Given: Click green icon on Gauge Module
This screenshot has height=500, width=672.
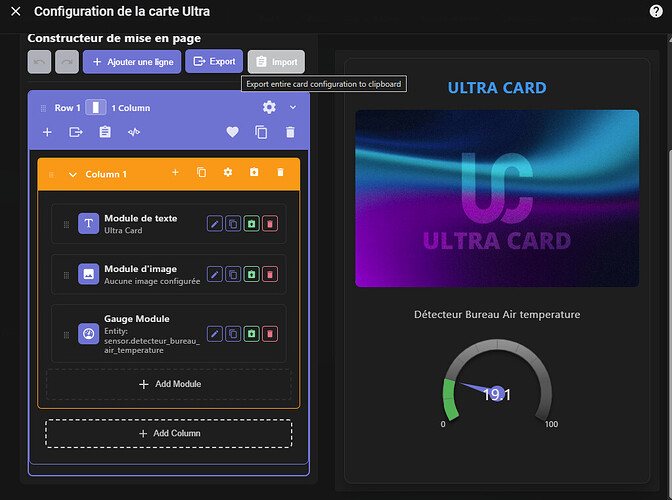Looking at the screenshot, I should coord(252,334).
